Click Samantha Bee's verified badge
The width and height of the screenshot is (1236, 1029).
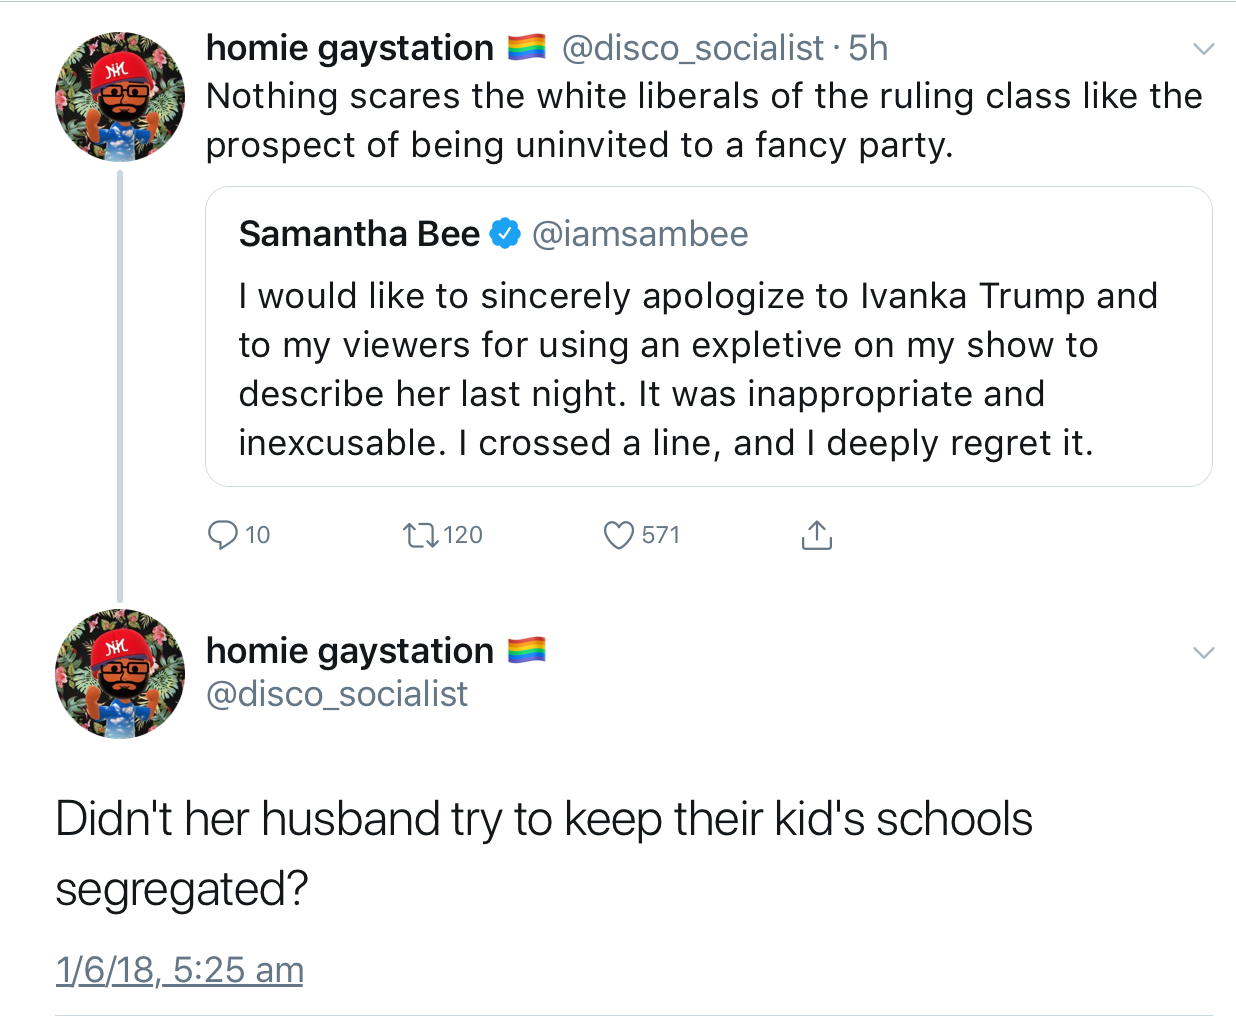pyautogui.click(x=506, y=234)
